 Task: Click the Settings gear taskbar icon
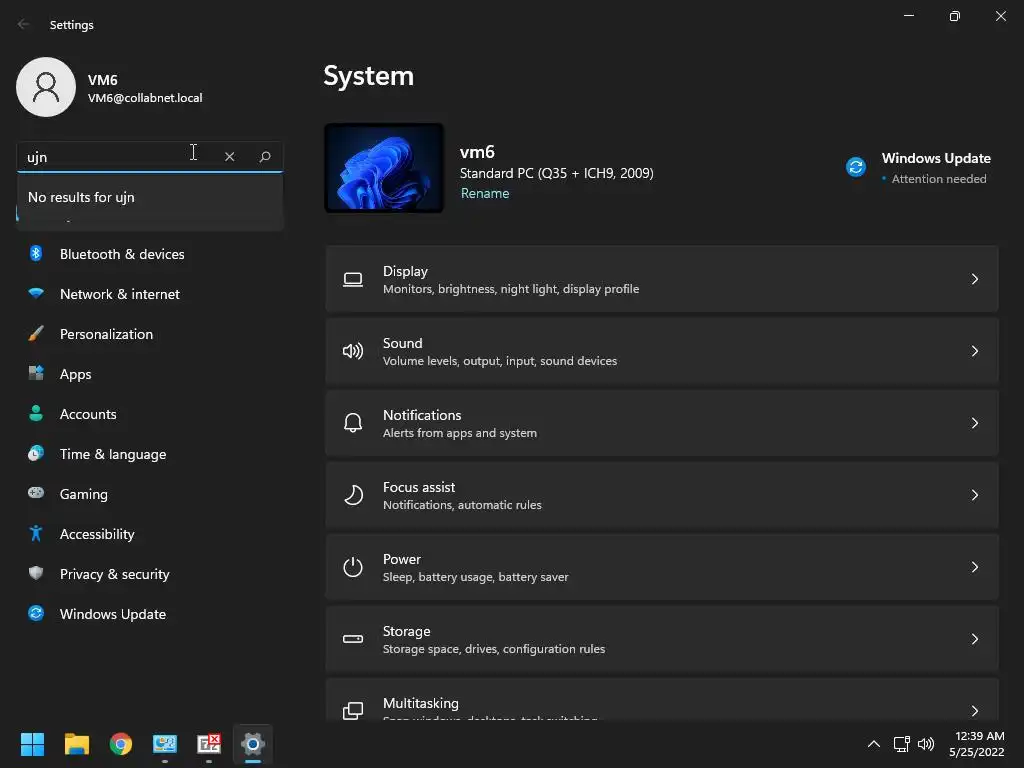coord(253,744)
